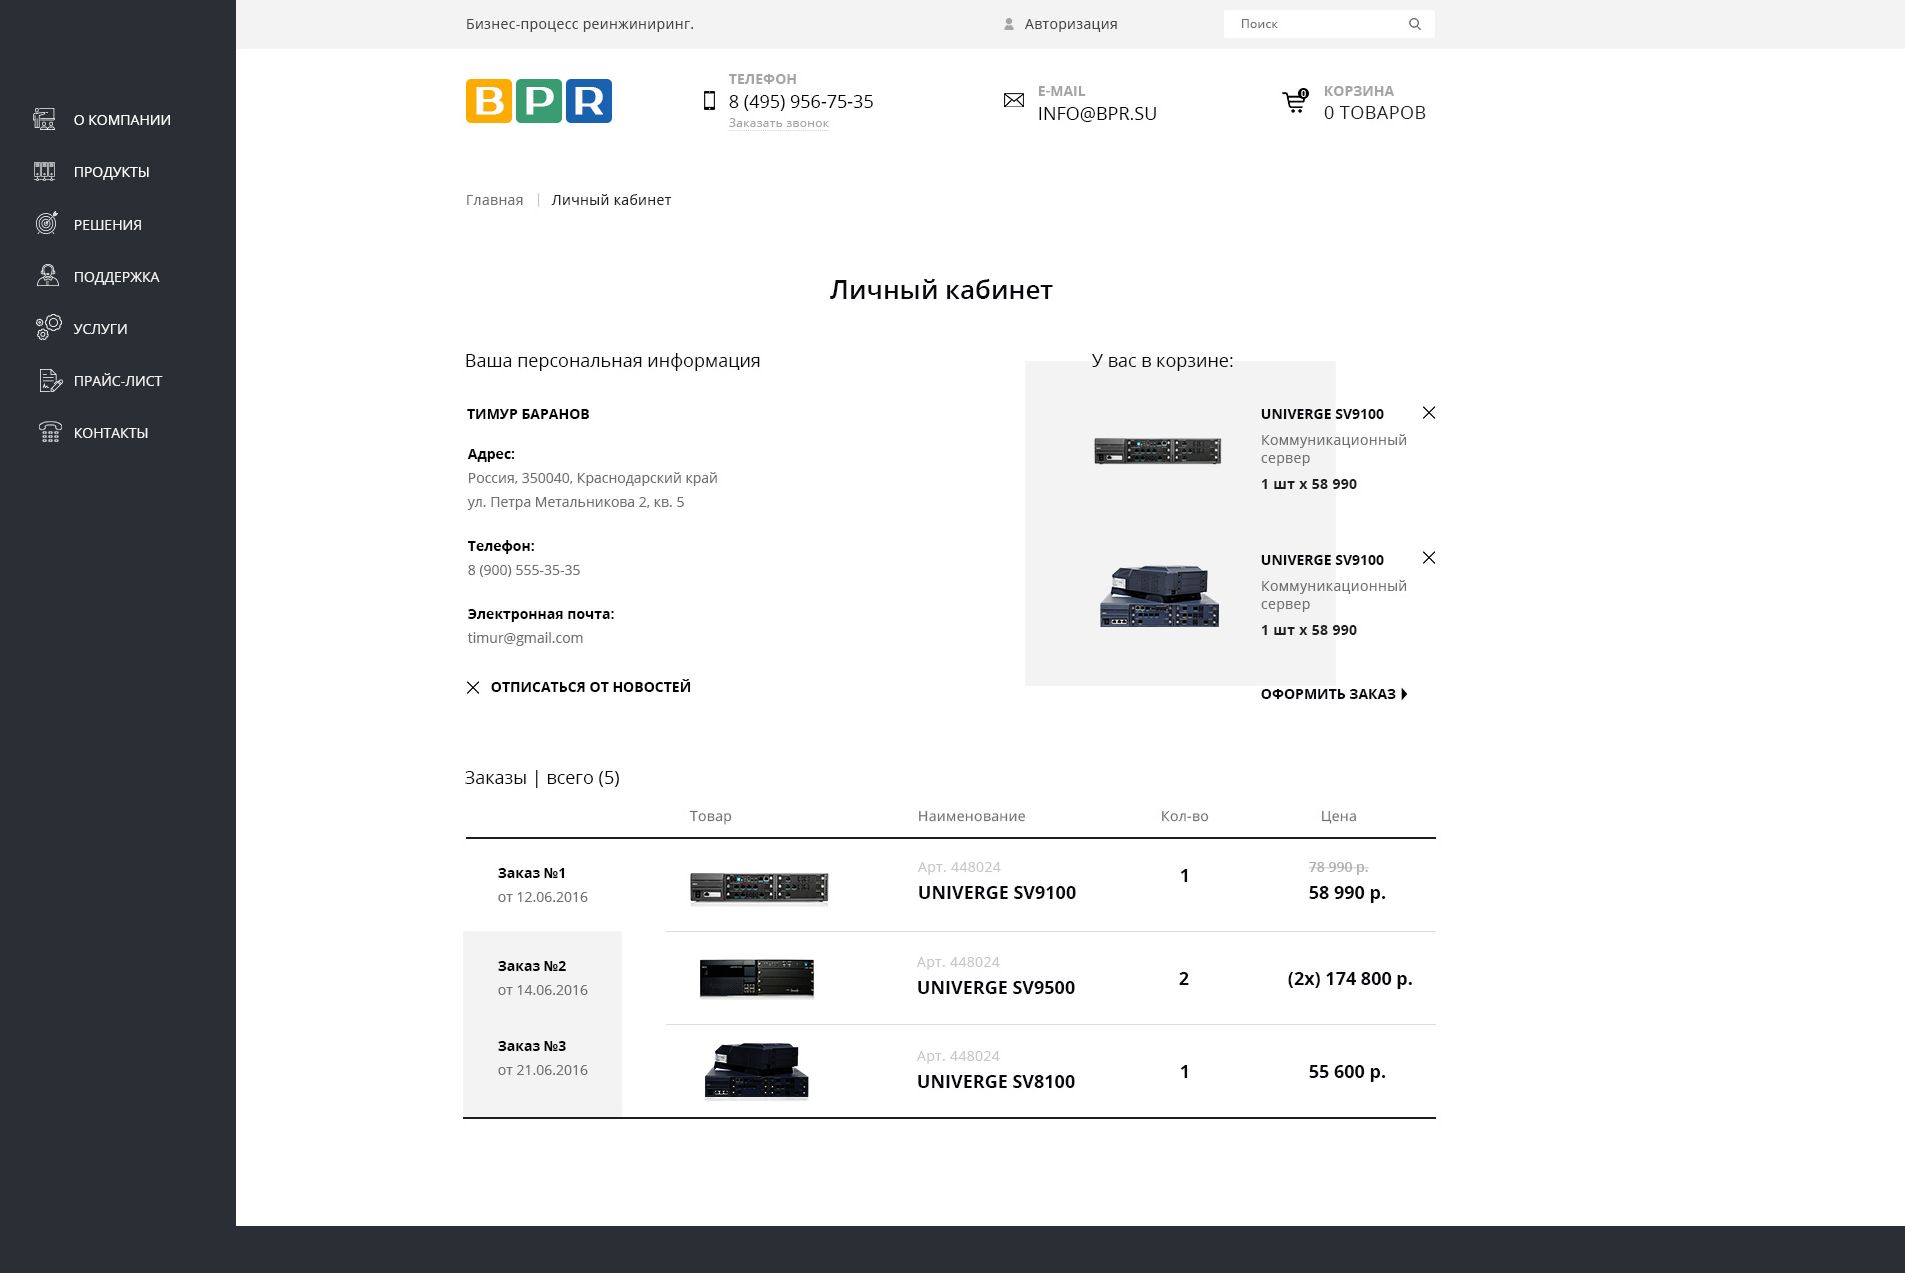Click phone number 8 (495) 956-75-35
Viewport: 1905px width, 1273px height.
tap(801, 101)
